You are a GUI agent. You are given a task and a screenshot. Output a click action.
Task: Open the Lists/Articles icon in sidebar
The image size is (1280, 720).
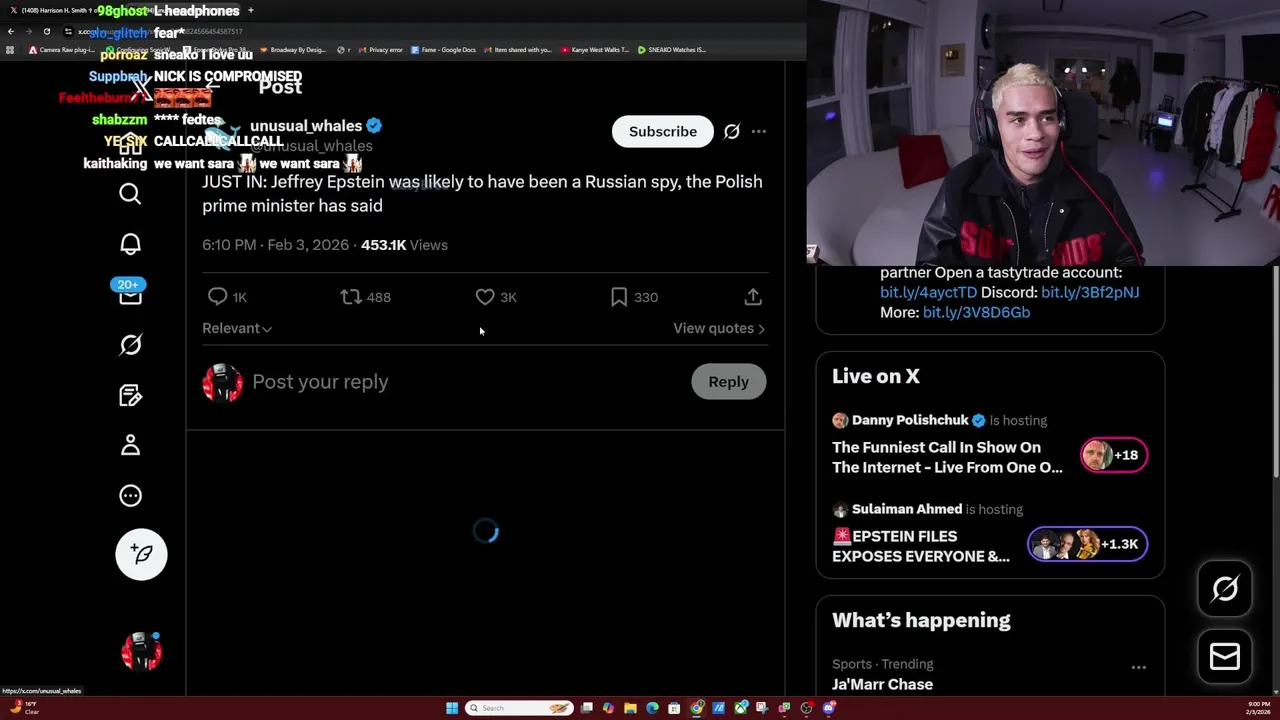point(130,395)
